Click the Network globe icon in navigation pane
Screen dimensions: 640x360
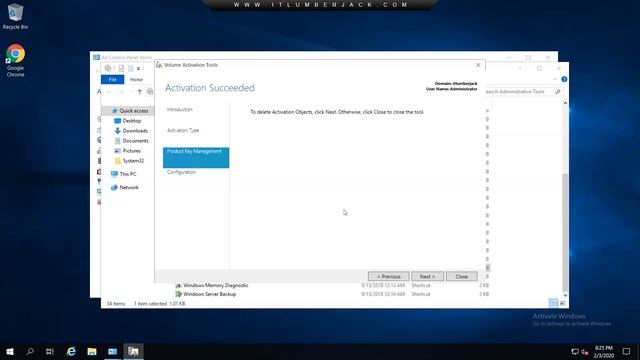[x=114, y=187]
